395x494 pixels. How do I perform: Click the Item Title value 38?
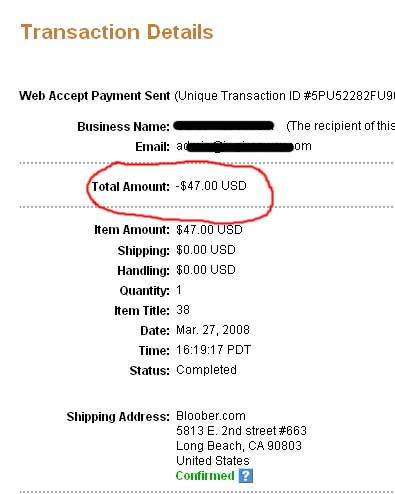[x=183, y=310]
